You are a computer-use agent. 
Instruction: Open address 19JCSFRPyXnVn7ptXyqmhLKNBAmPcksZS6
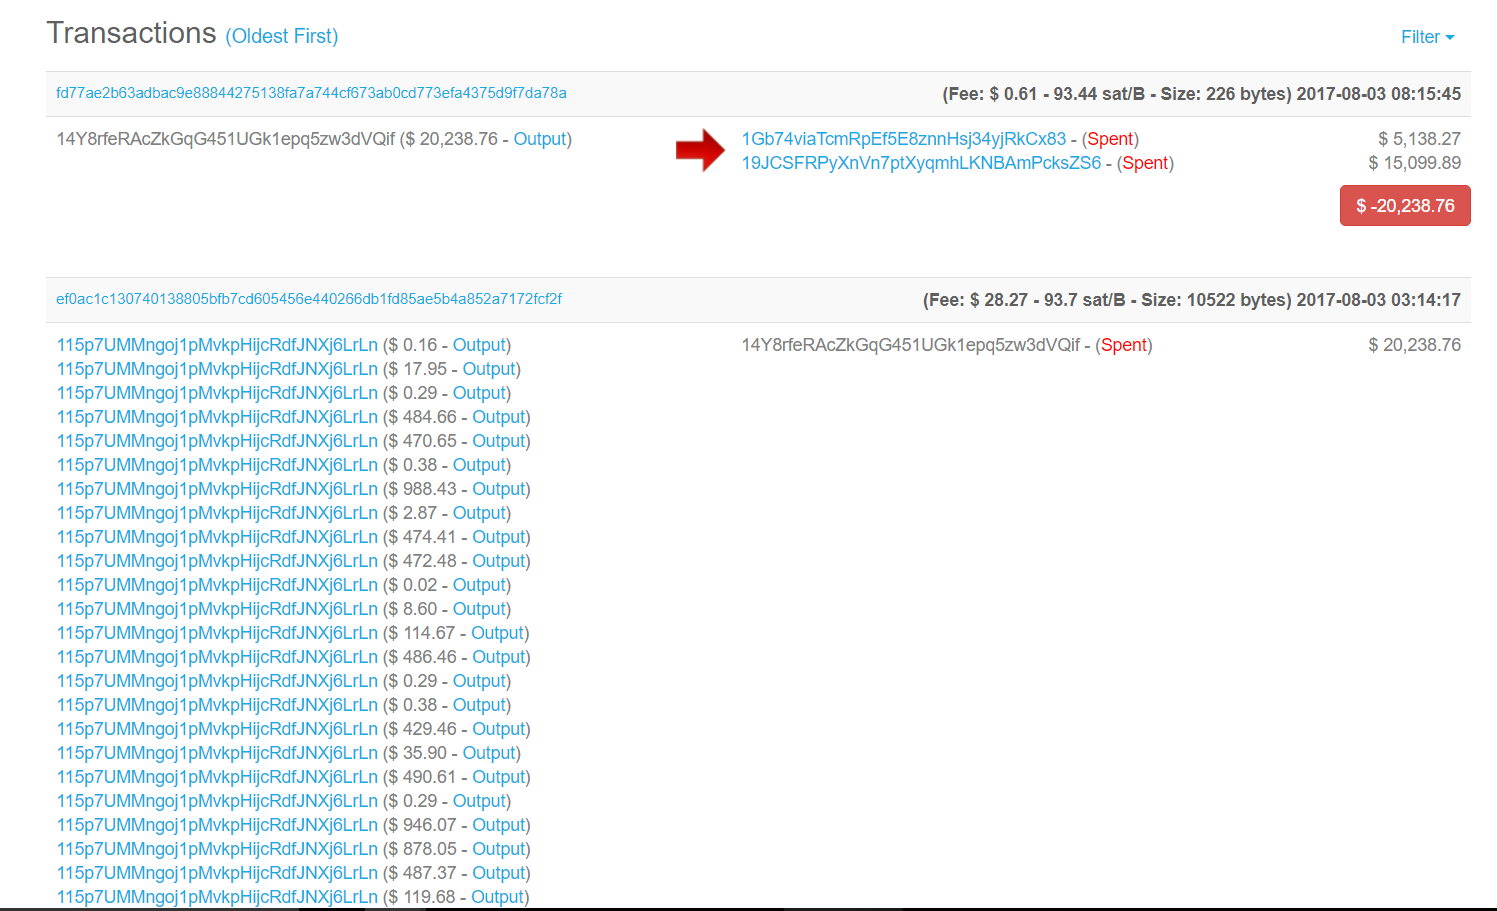(920, 163)
